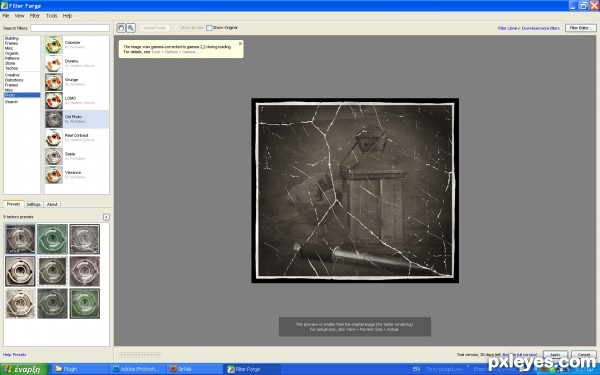Toggle the Show Border checkbox

point(176,28)
